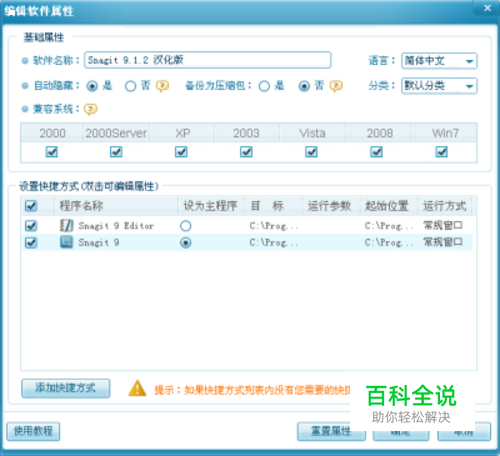Click the 使用教程 button
The image size is (500, 456).
point(33,431)
